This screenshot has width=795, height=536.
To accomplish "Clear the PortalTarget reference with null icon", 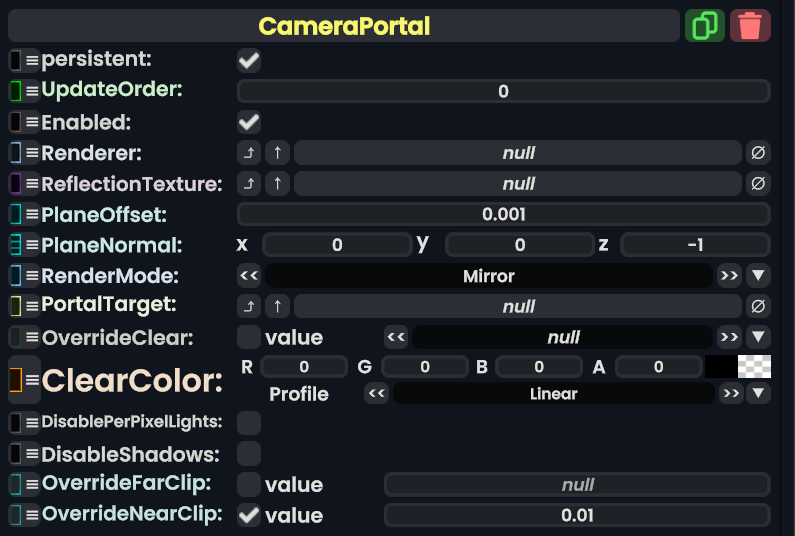I will 758,306.
